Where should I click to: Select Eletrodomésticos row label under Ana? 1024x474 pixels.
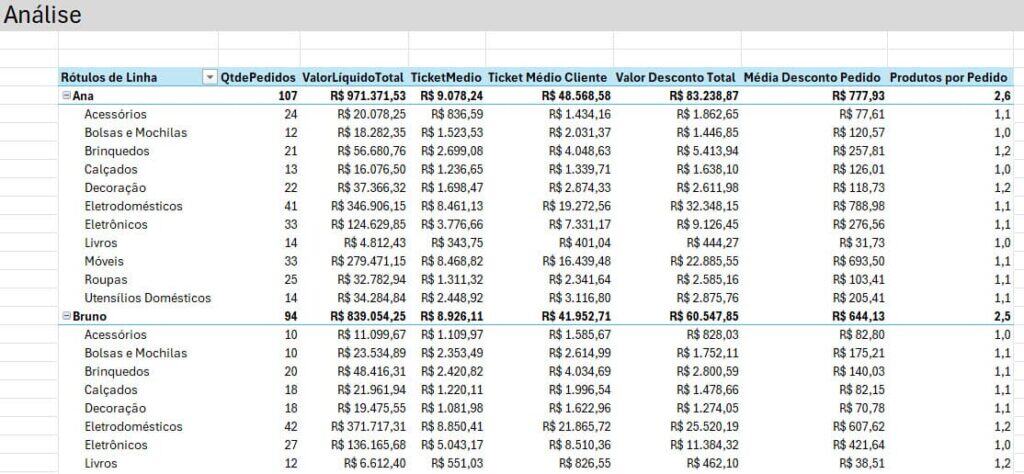[133, 206]
